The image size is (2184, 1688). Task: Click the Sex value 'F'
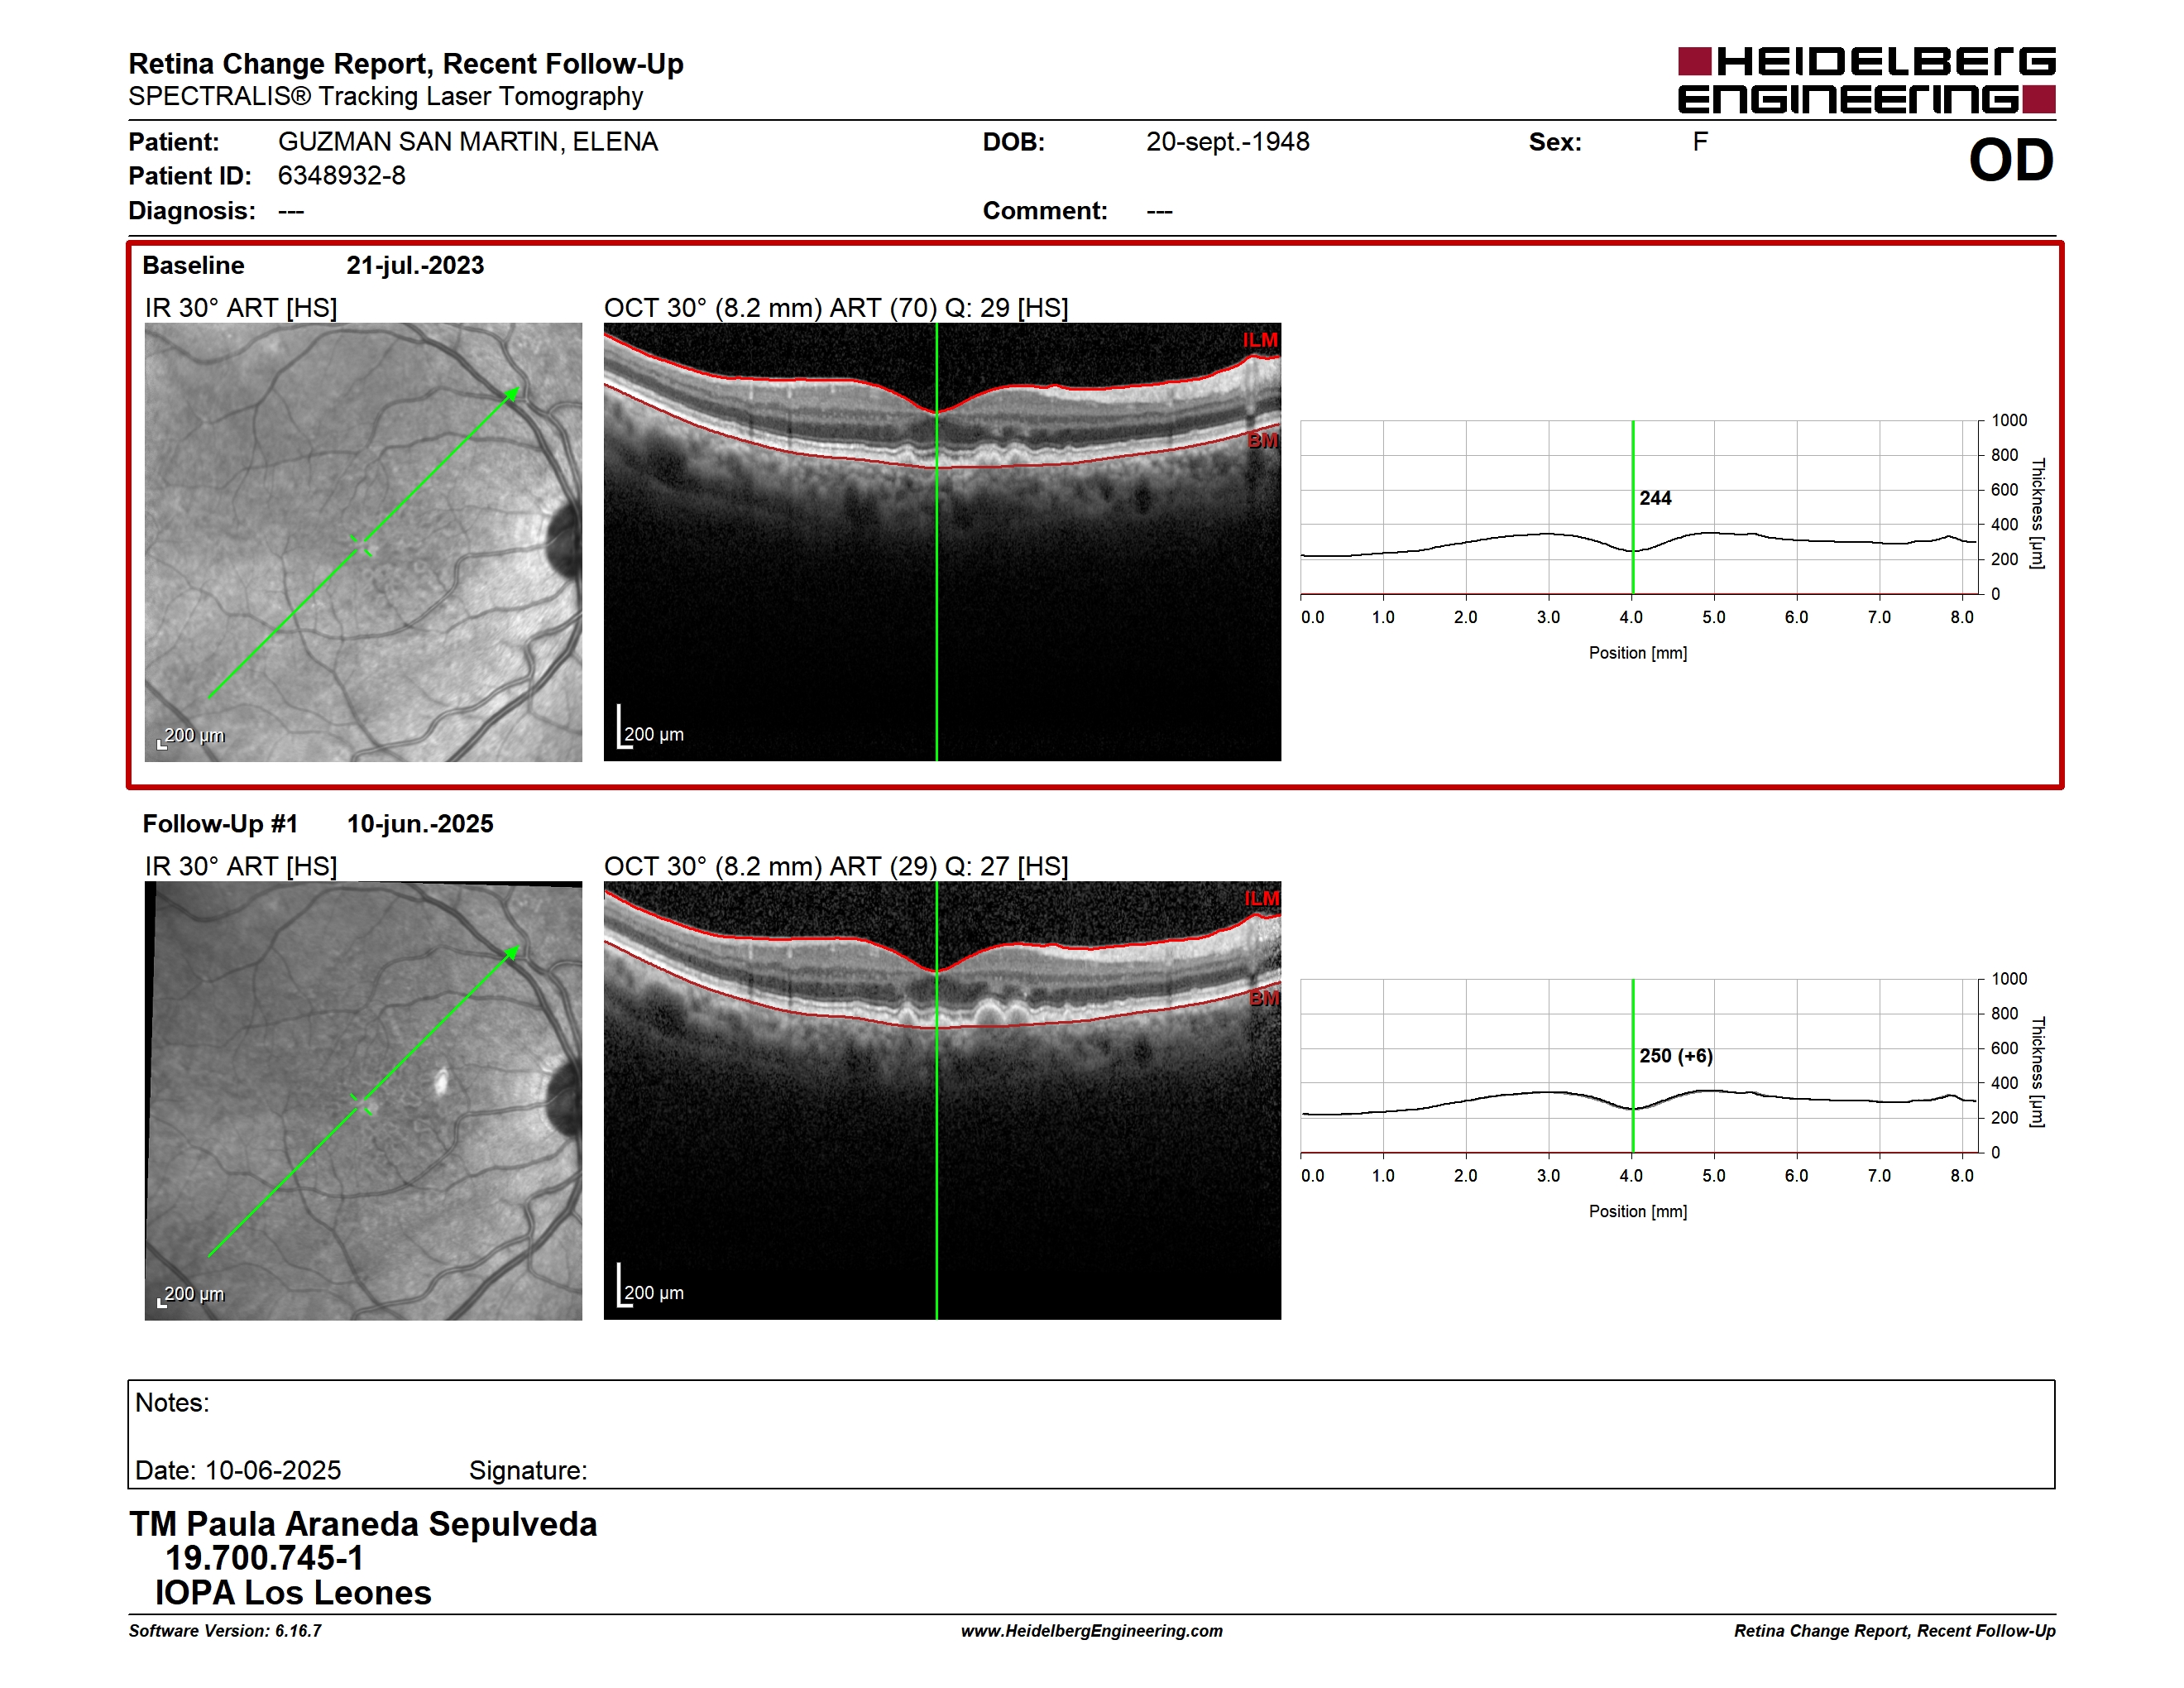1700,142
